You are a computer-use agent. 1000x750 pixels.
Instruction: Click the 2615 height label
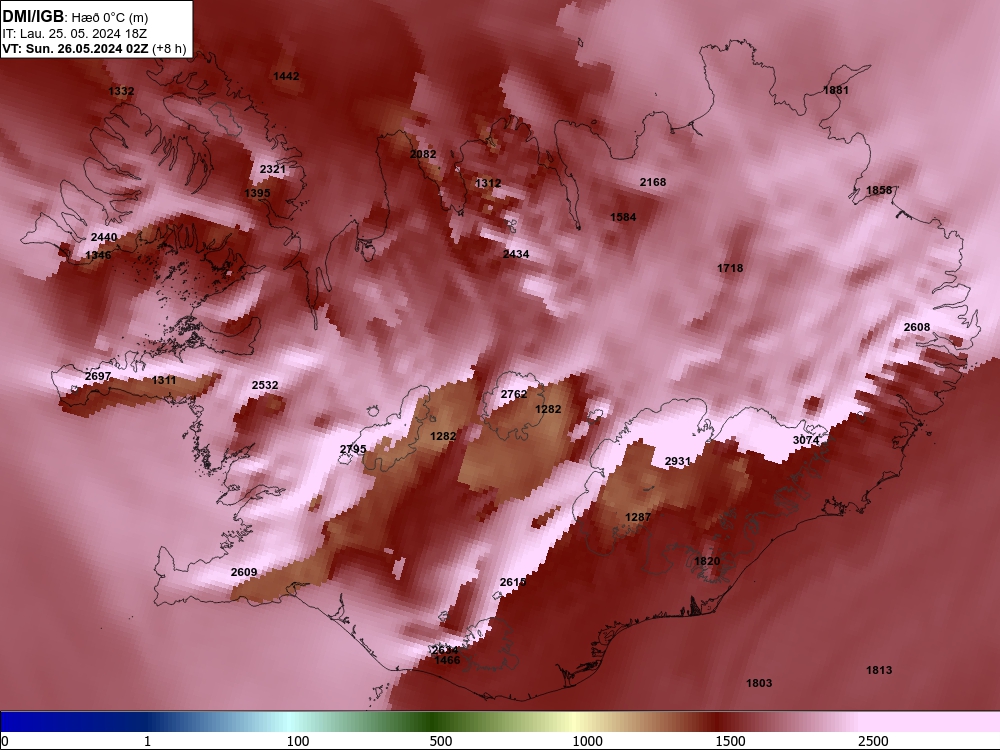coord(513,582)
